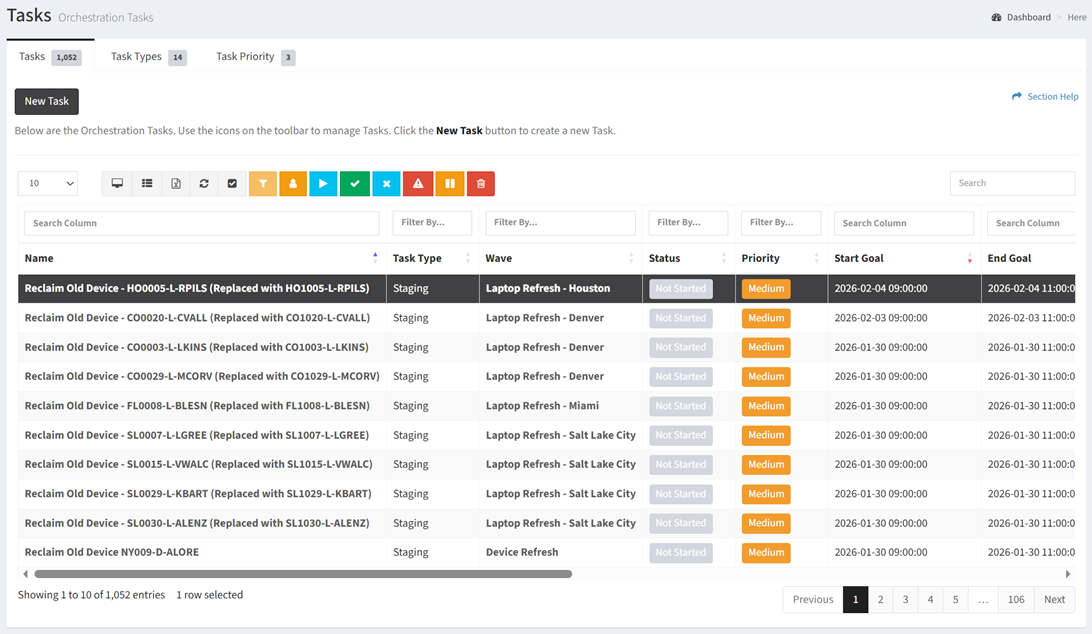Screen dimensions: 1092x634
Task: Sort by Start Goal column header
Action: click(x=859, y=258)
